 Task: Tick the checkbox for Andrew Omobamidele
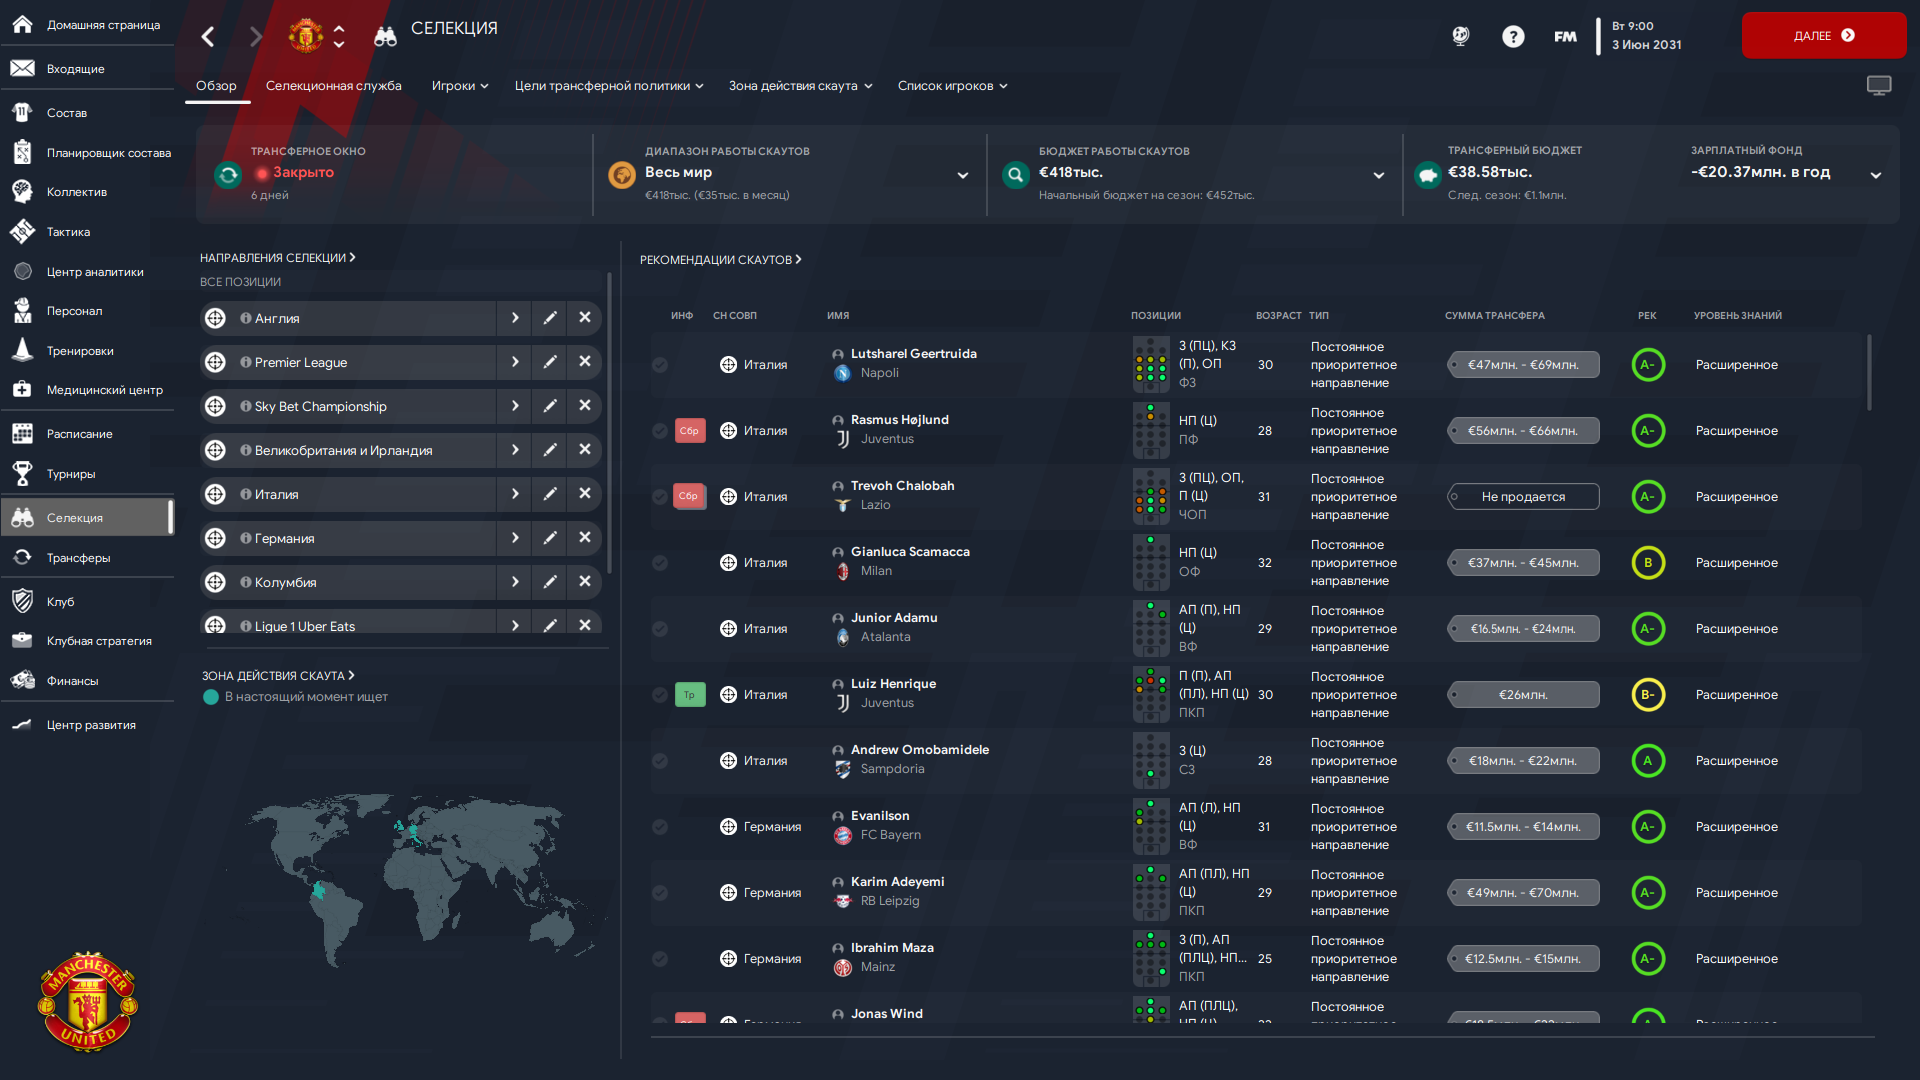[660, 761]
